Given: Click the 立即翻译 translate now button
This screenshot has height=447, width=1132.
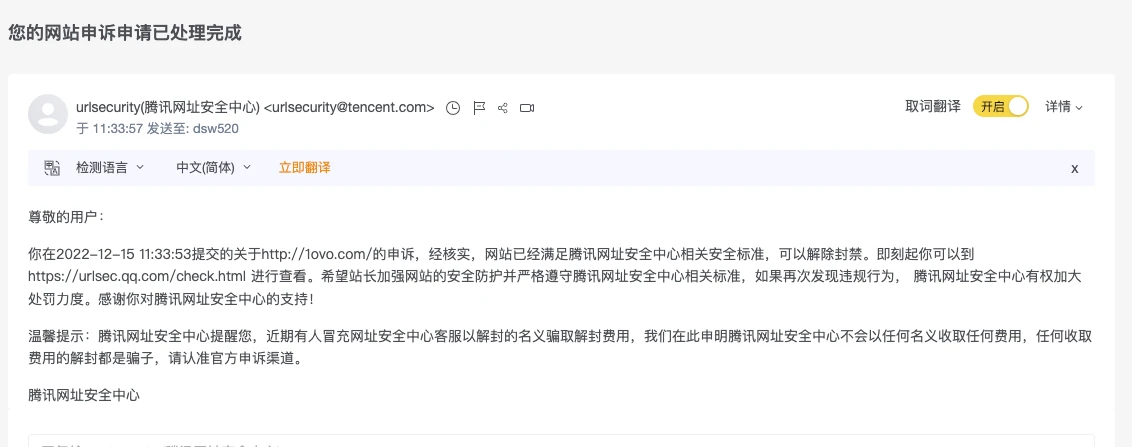Looking at the screenshot, I should pos(304,168).
